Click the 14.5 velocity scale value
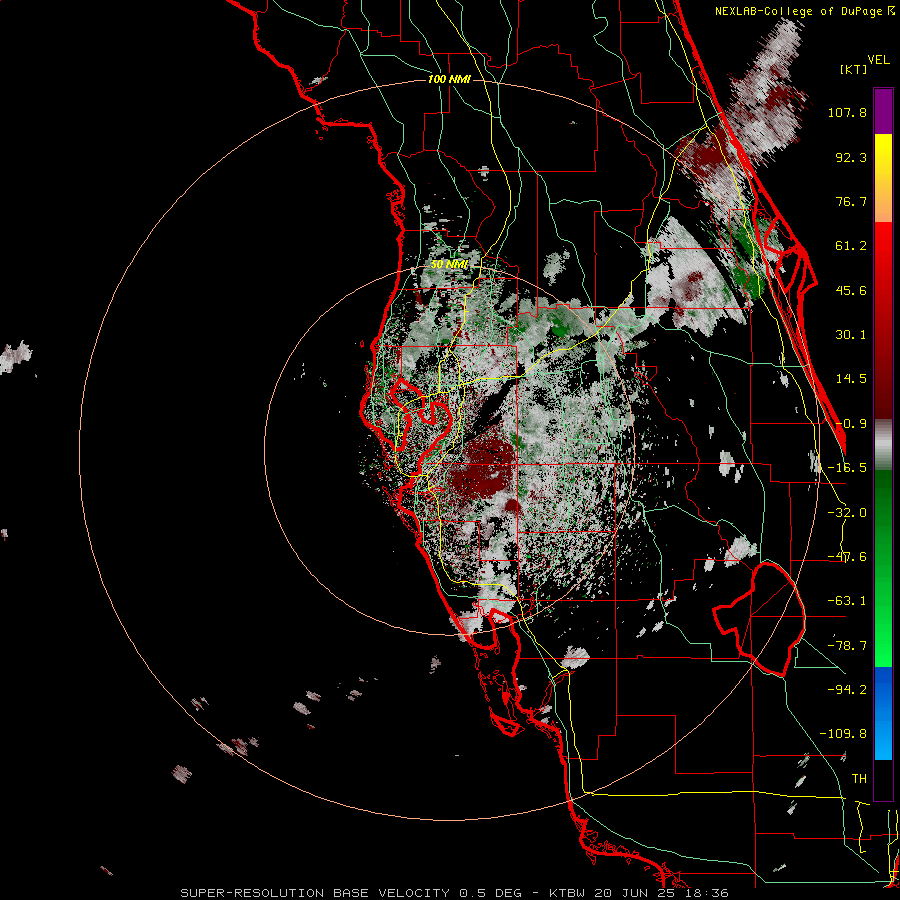Image resolution: width=900 pixels, height=900 pixels. pos(851,379)
